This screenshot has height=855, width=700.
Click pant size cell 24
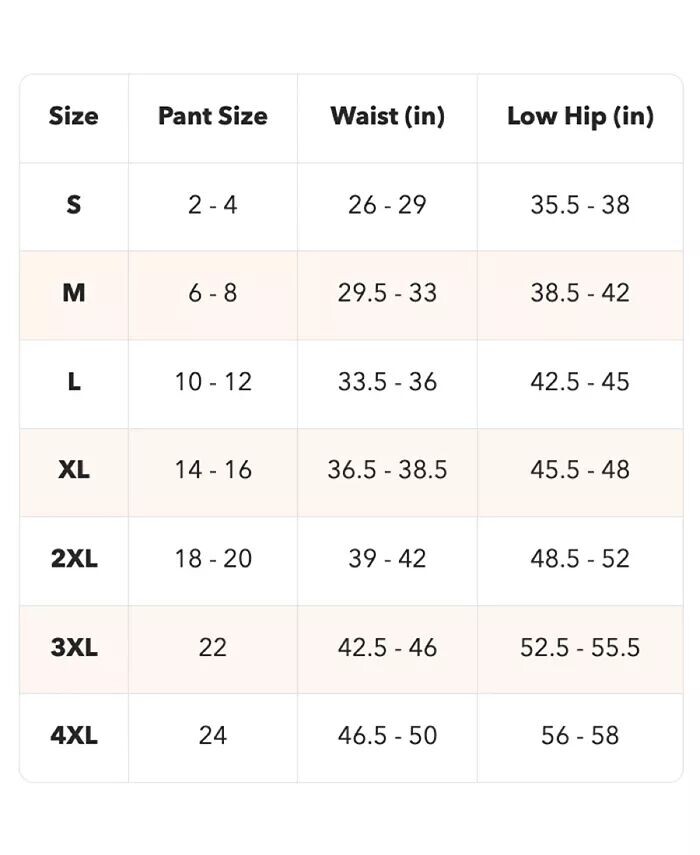pyautogui.click(x=213, y=736)
